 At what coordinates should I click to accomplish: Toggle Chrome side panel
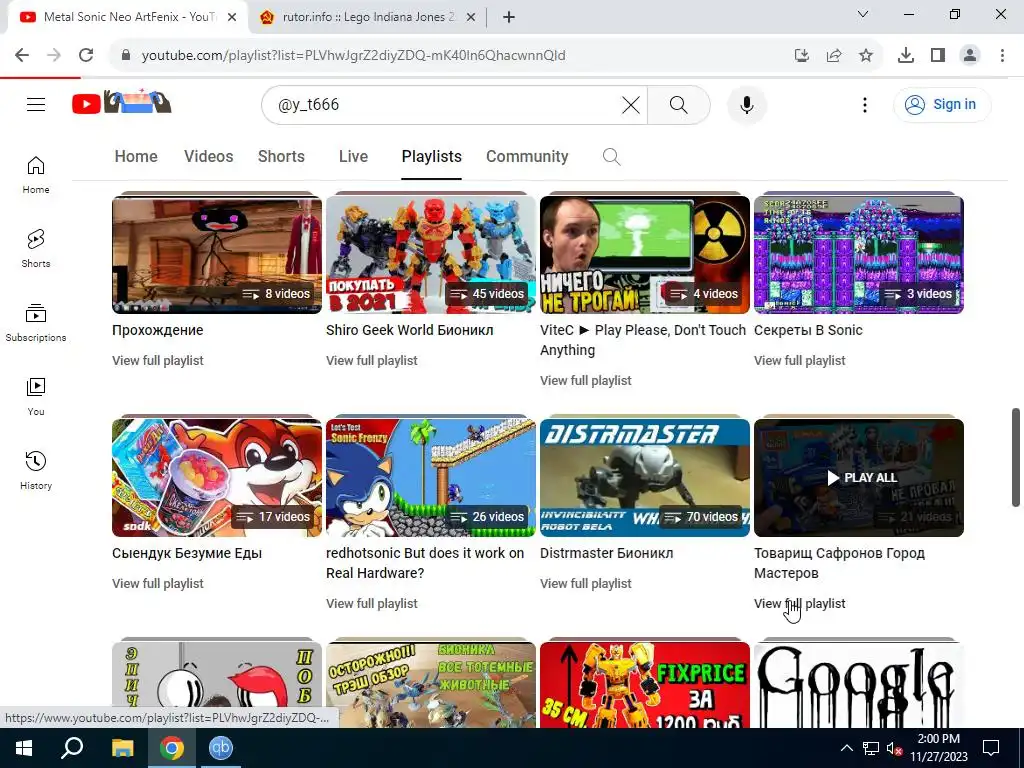coord(938,56)
